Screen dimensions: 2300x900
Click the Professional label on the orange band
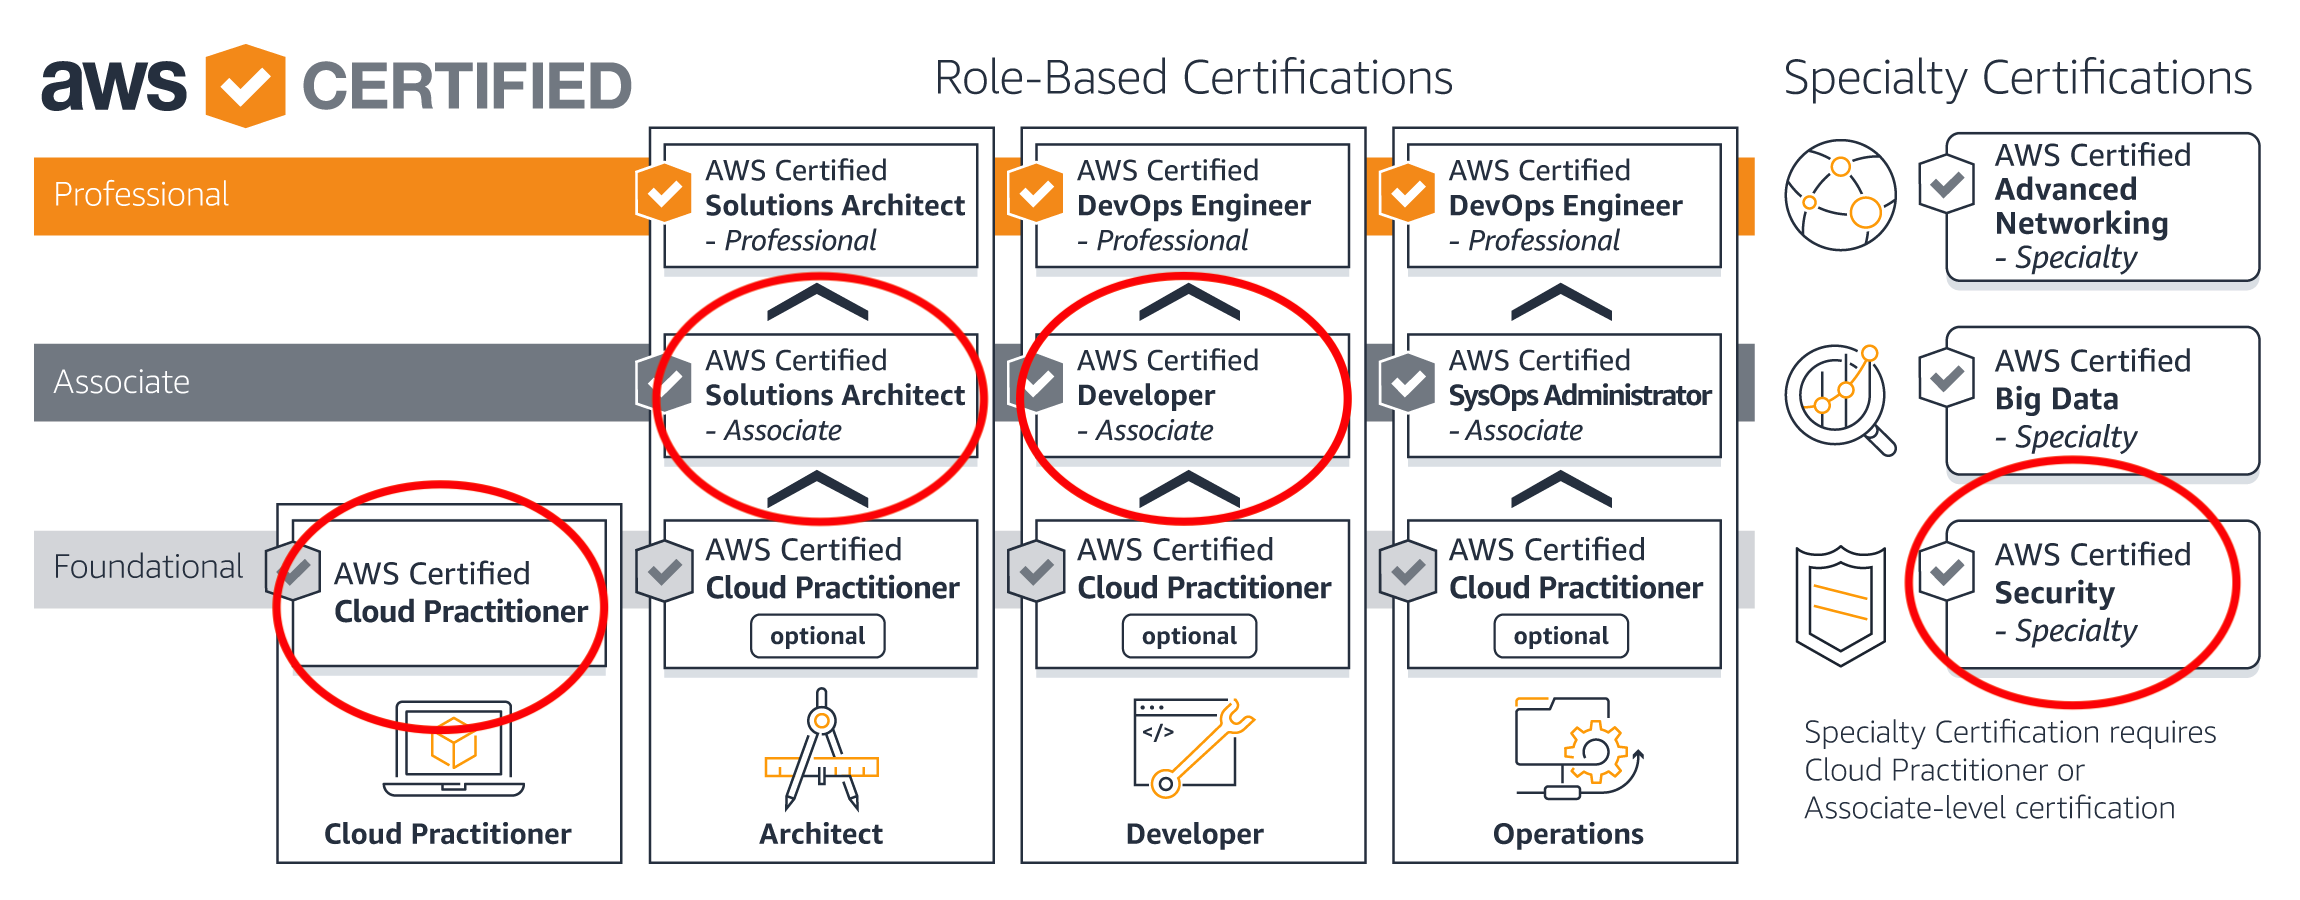[141, 194]
